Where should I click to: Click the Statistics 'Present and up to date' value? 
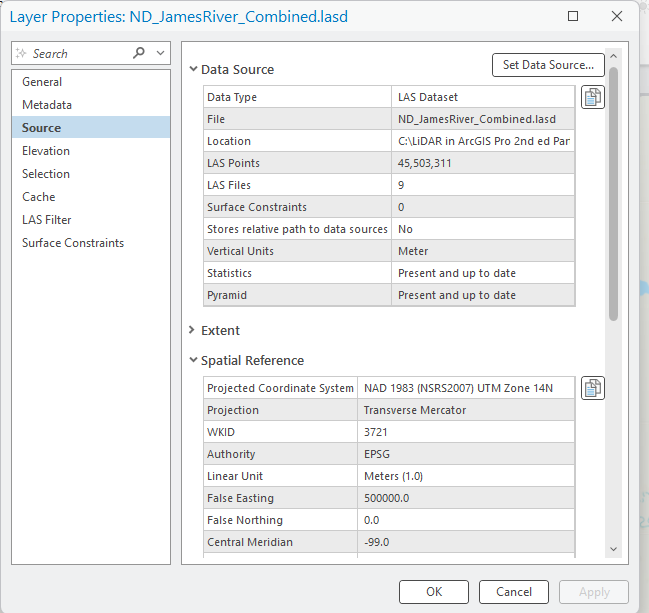coord(483,273)
